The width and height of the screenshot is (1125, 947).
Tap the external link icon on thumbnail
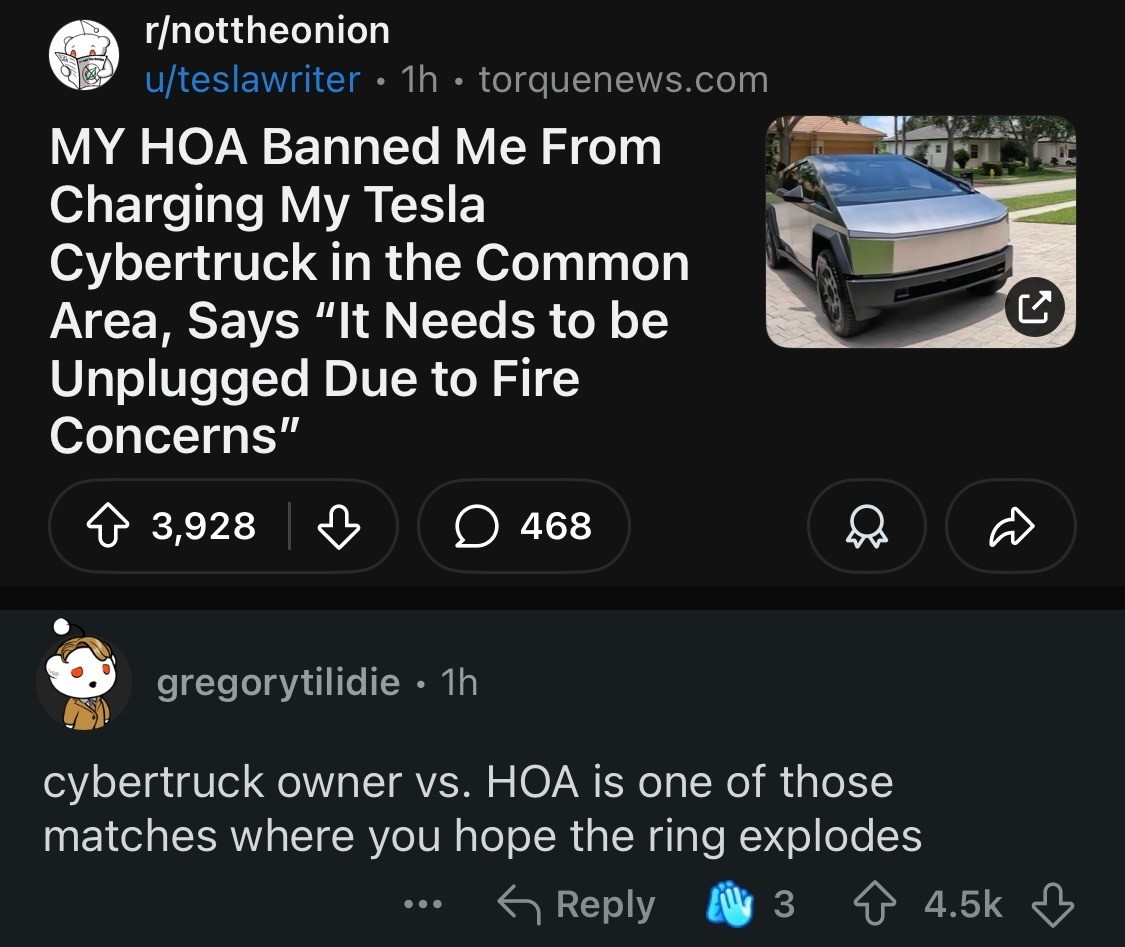[1034, 307]
